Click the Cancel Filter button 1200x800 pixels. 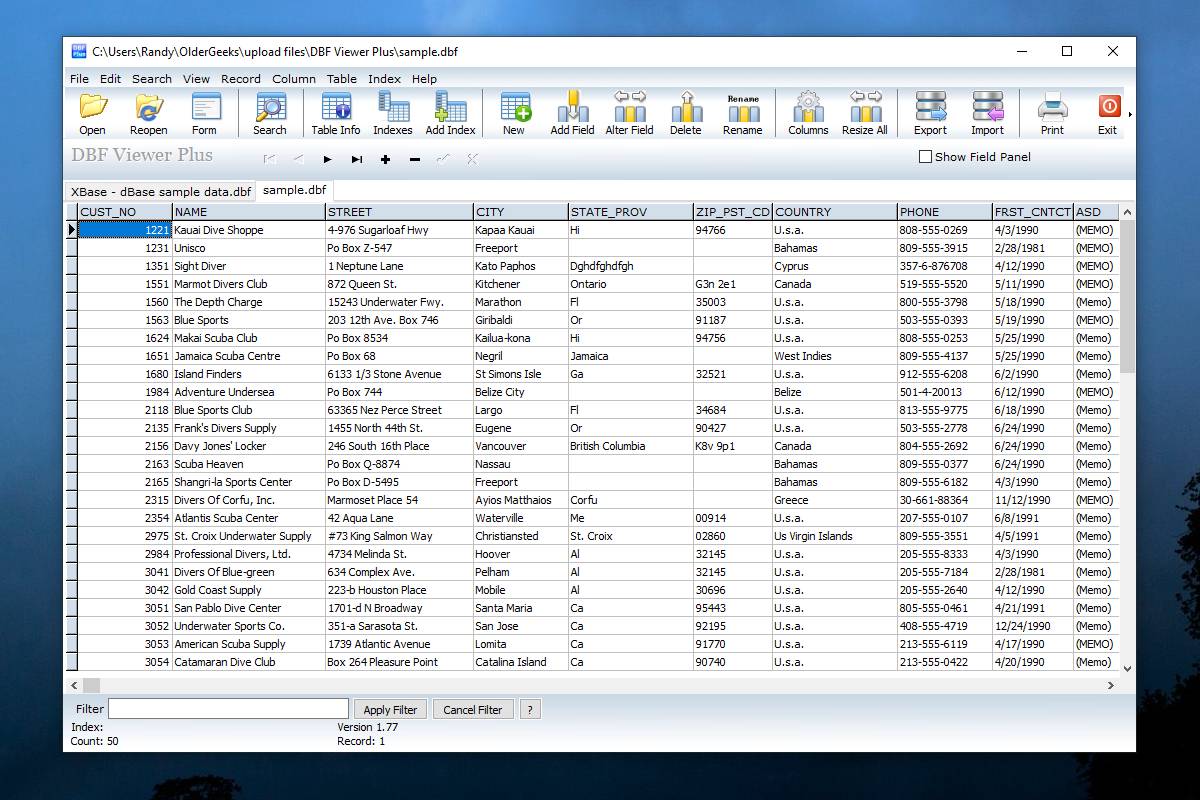pyautogui.click(x=473, y=709)
